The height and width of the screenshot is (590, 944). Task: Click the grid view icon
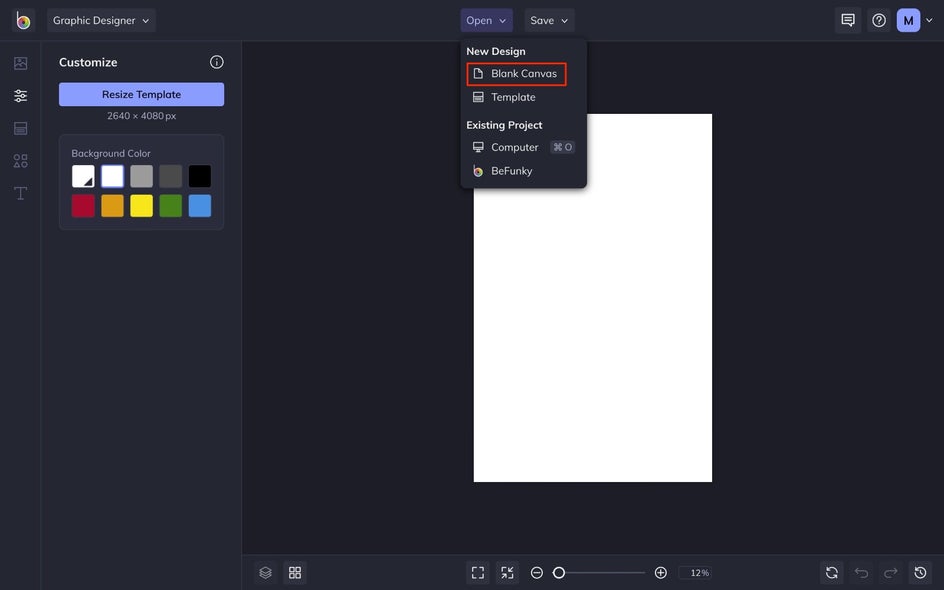pyautogui.click(x=295, y=573)
